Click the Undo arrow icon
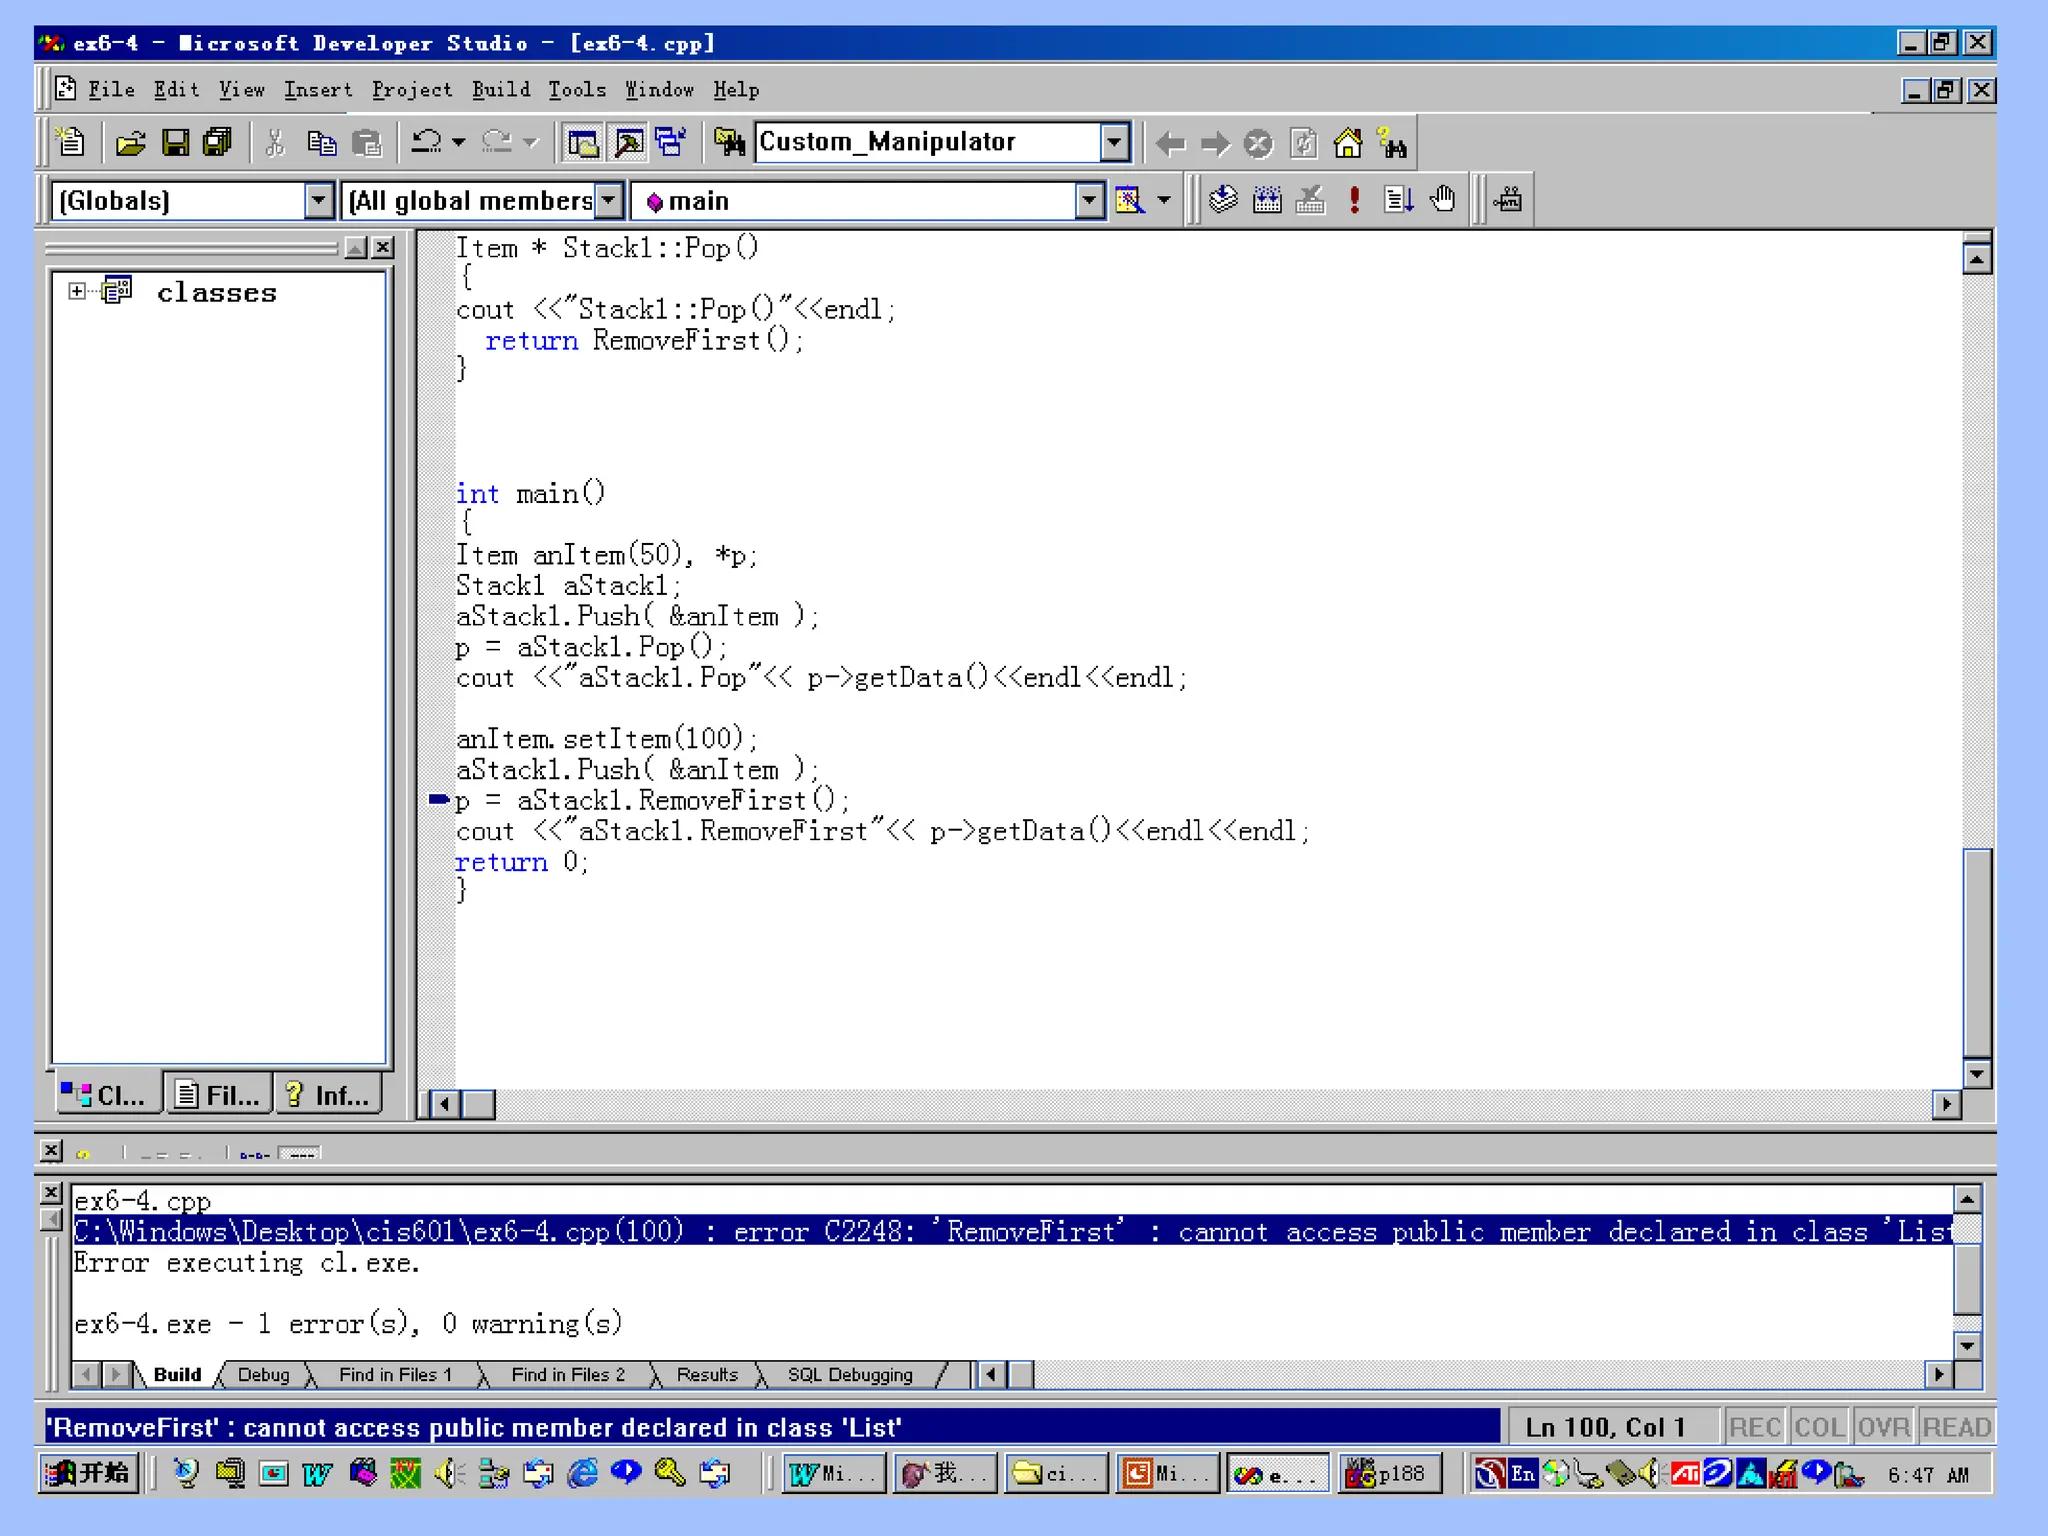 427,143
